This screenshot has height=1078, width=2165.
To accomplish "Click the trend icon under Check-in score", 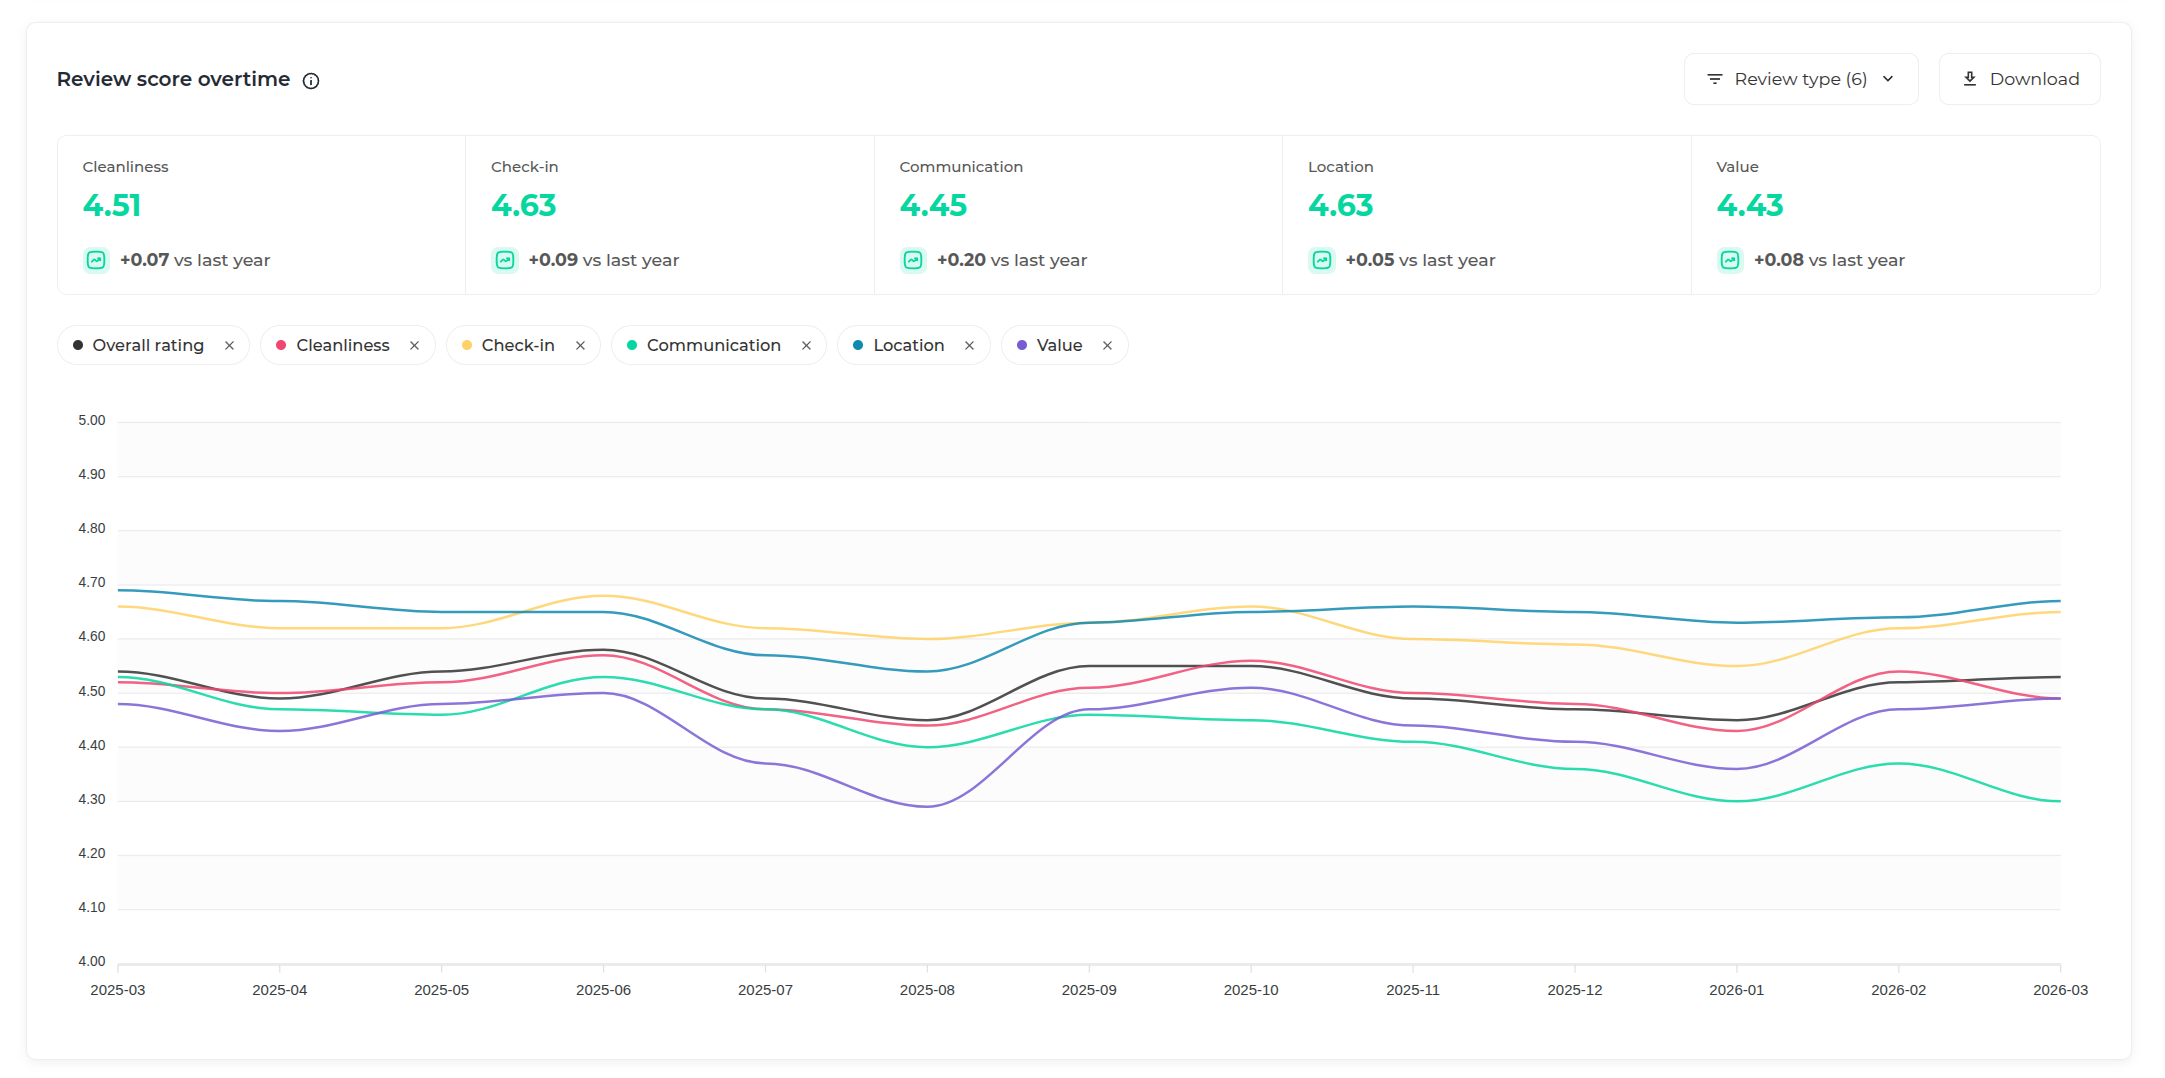I will [x=505, y=260].
